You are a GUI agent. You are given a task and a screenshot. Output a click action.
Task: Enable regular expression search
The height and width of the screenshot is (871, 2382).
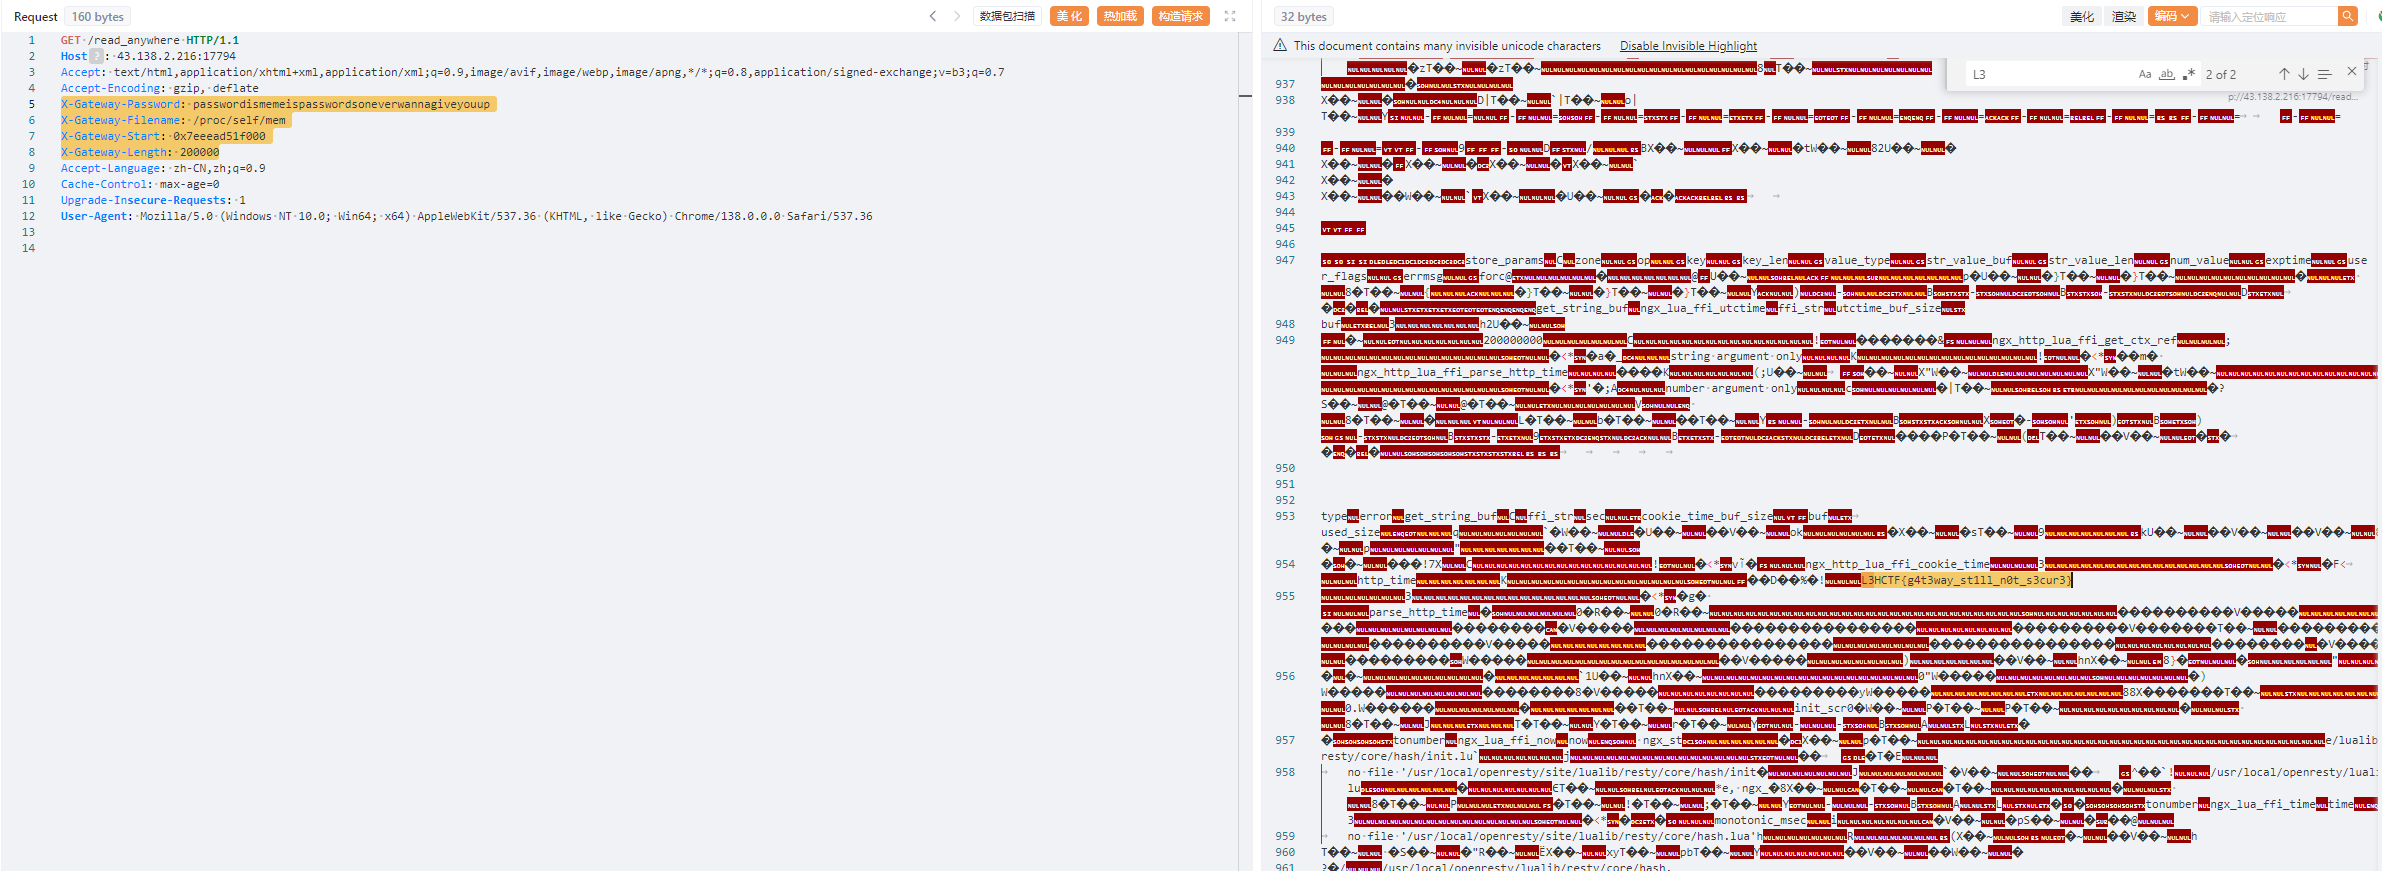(2189, 74)
